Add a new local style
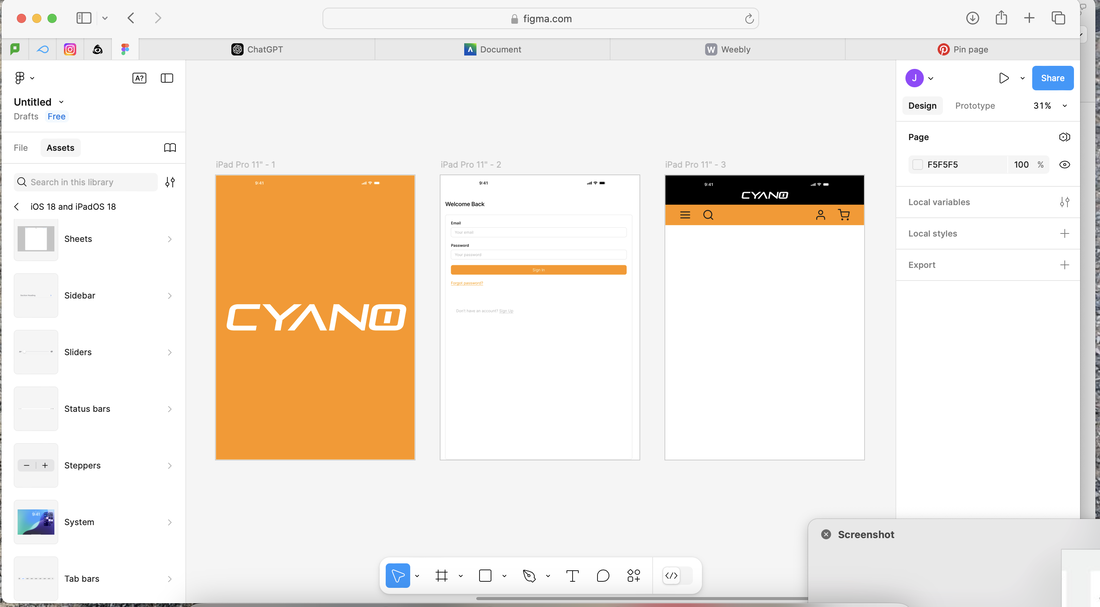Screen dimensions: 1100x607 [1064, 234]
